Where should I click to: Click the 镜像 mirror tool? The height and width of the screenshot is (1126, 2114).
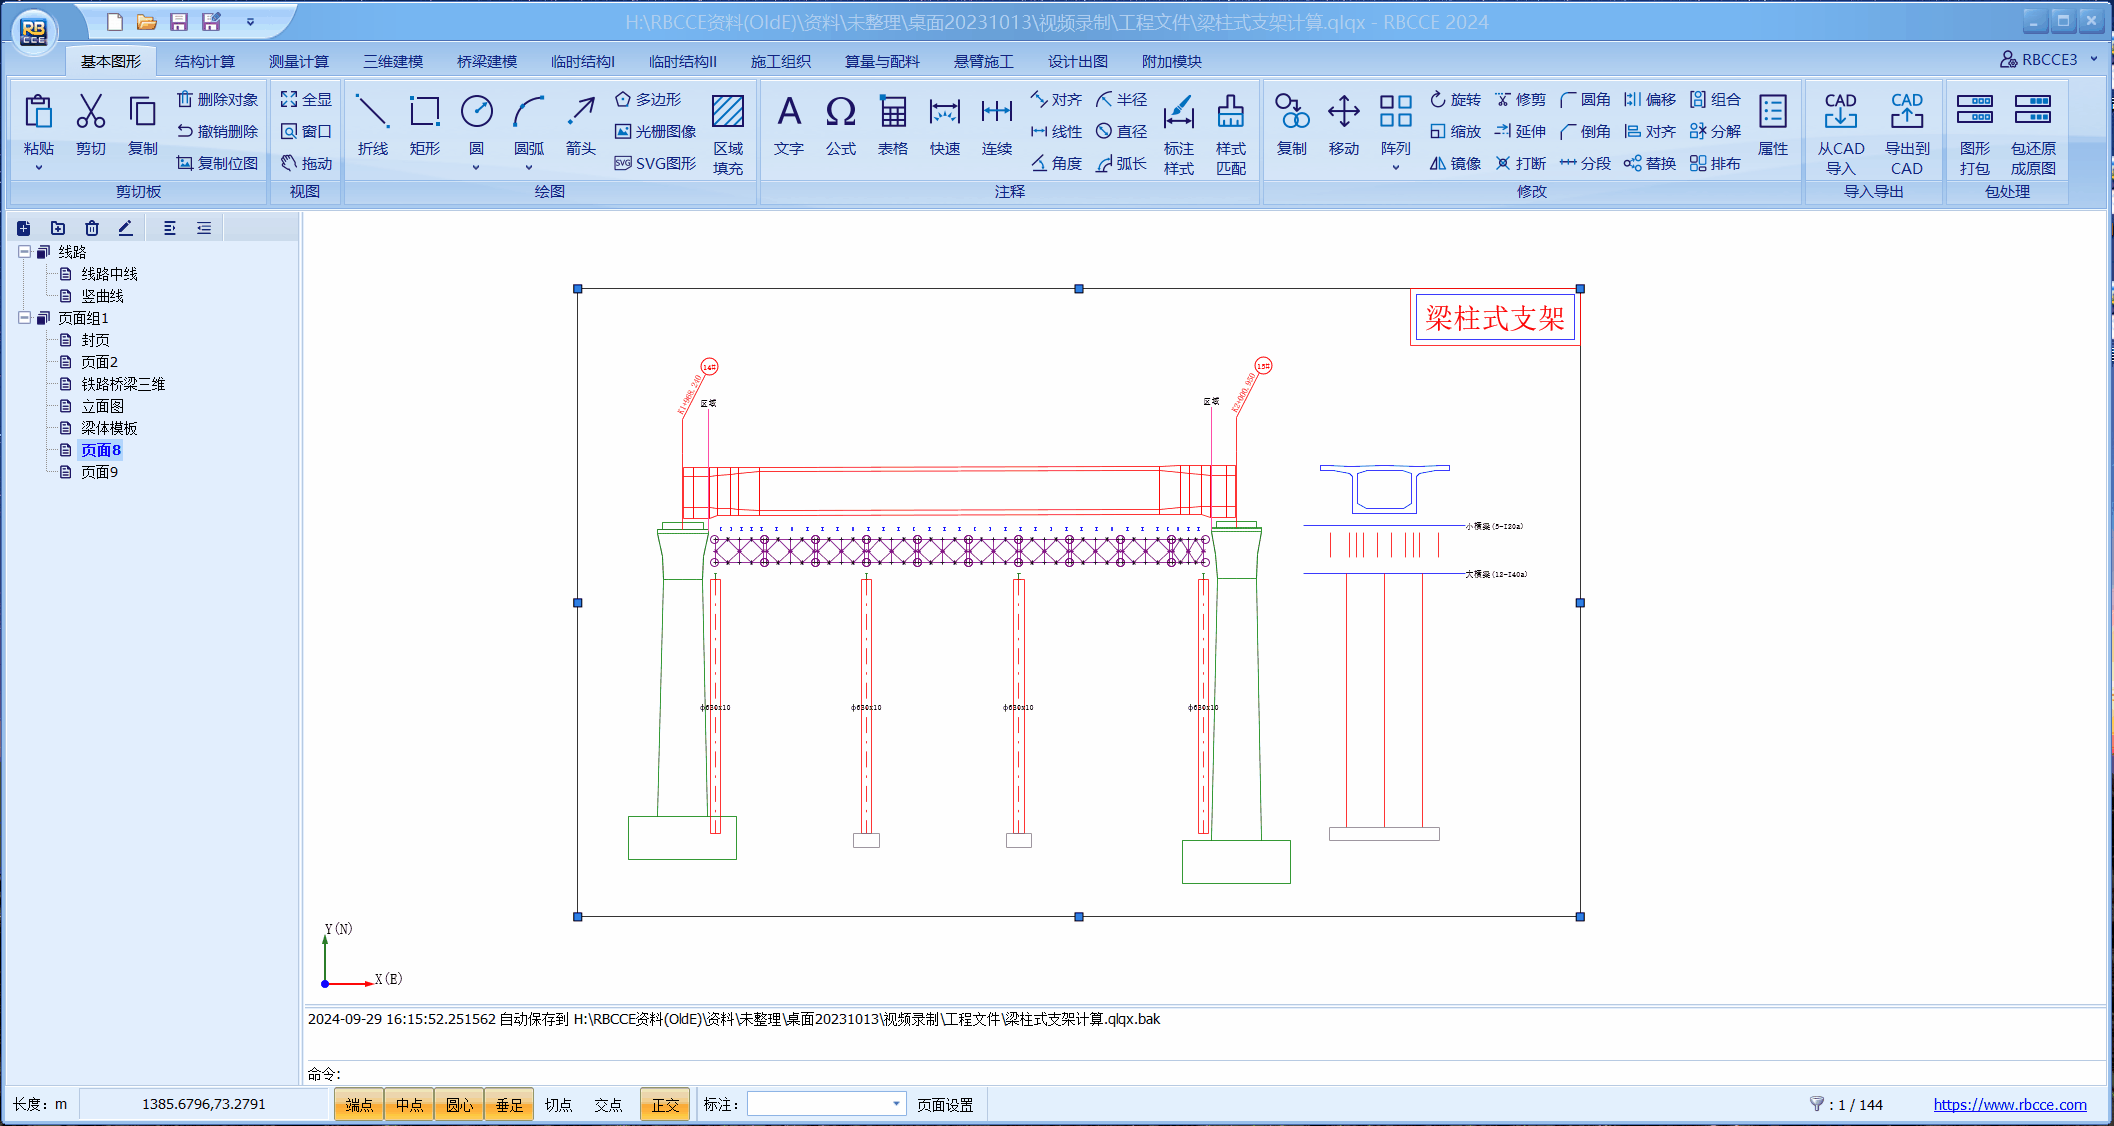(x=1455, y=163)
